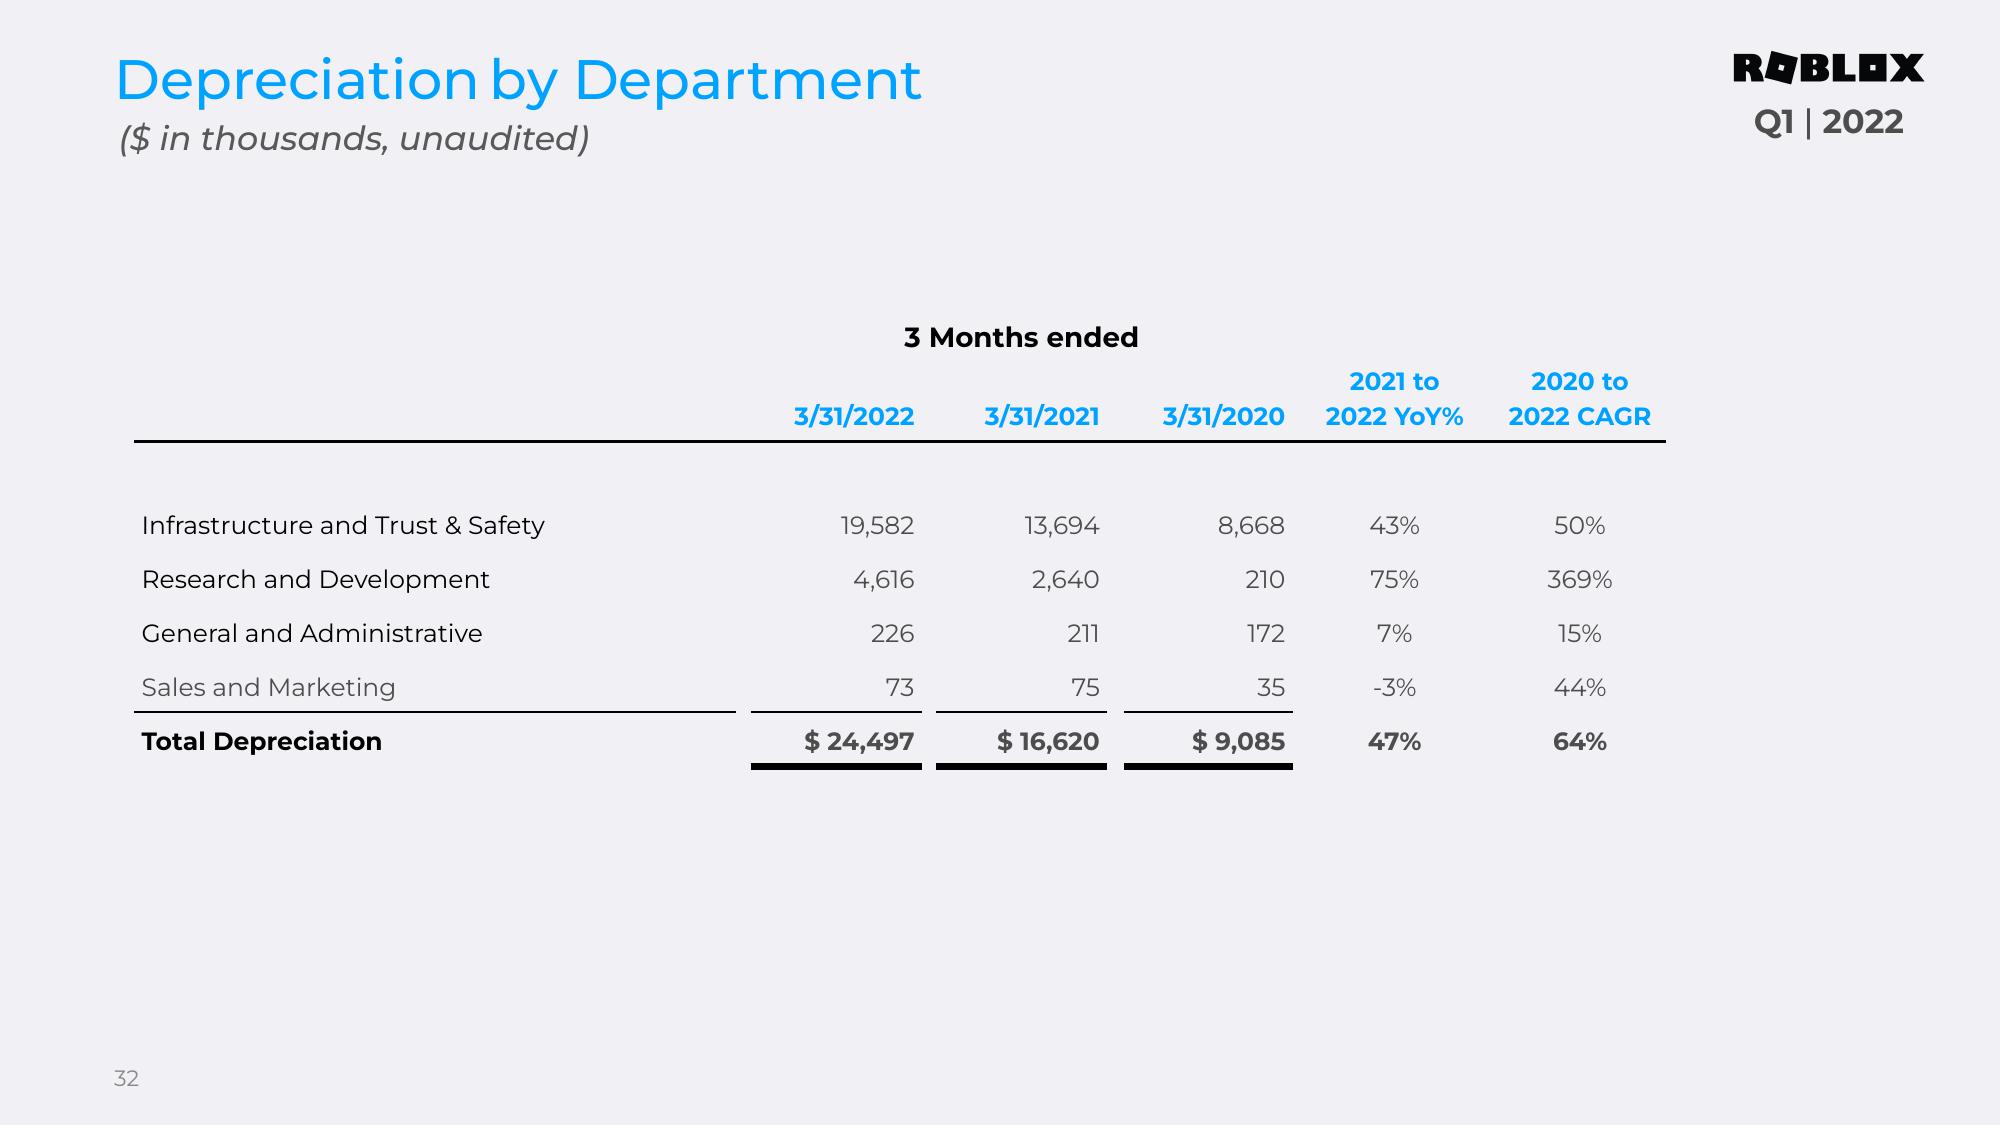Click the 'Q1 | 2022' label
This screenshot has width=2000, height=1125.
[1828, 122]
